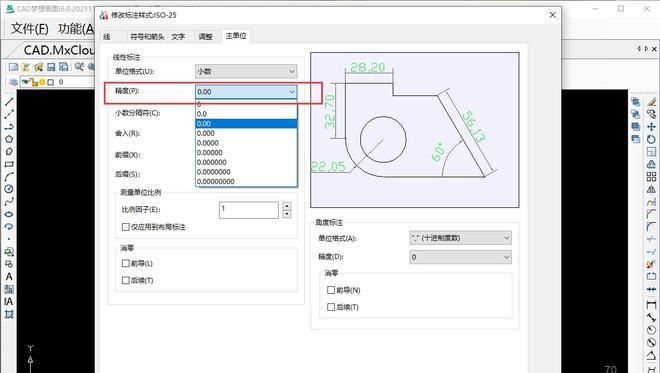Open the layer manager icon
Screen dimensions: 660x373
[x=13, y=82]
